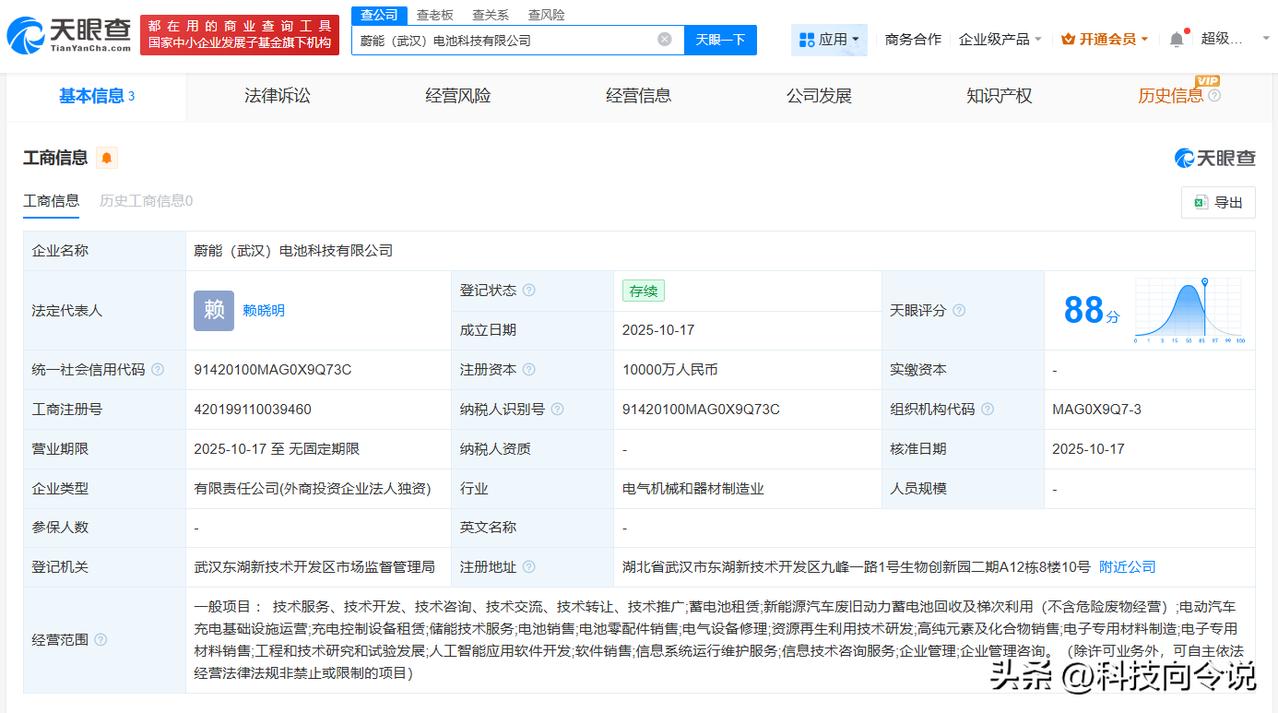The height and width of the screenshot is (713, 1278).
Task: Clear the search box with the x icon
Action: 663,39
